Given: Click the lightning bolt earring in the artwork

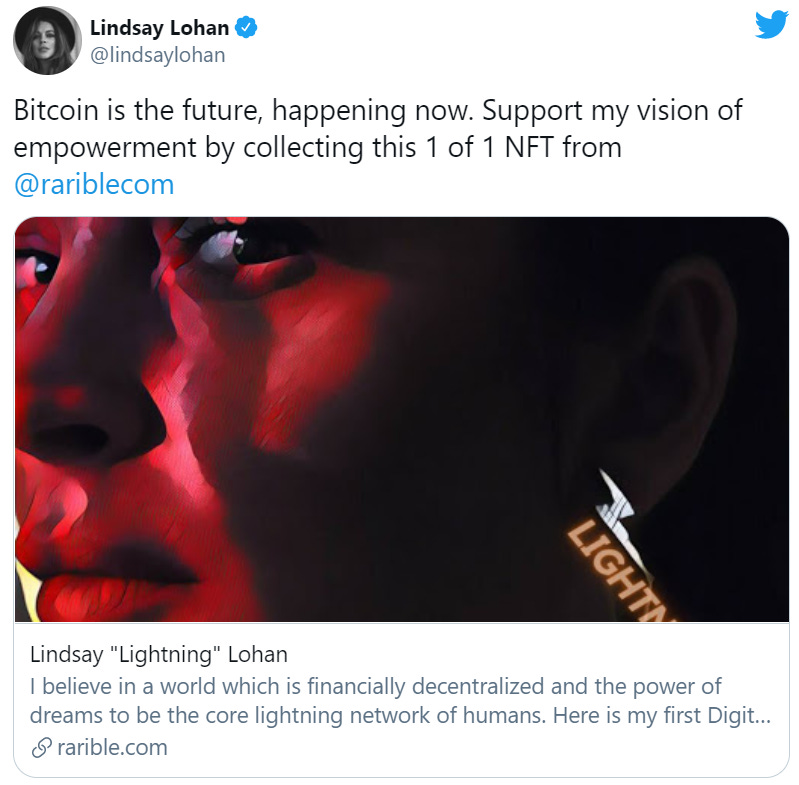Looking at the screenshot, I should tap(617, 504).
